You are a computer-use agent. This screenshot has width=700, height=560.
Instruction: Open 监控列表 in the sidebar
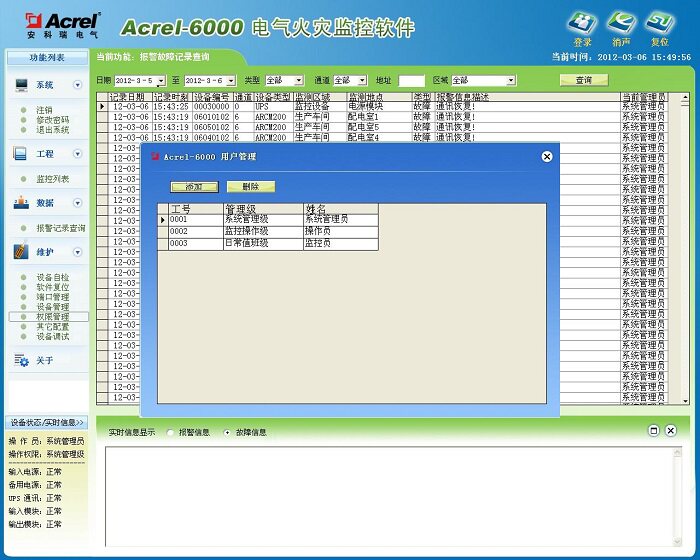[x=53, y=179]
